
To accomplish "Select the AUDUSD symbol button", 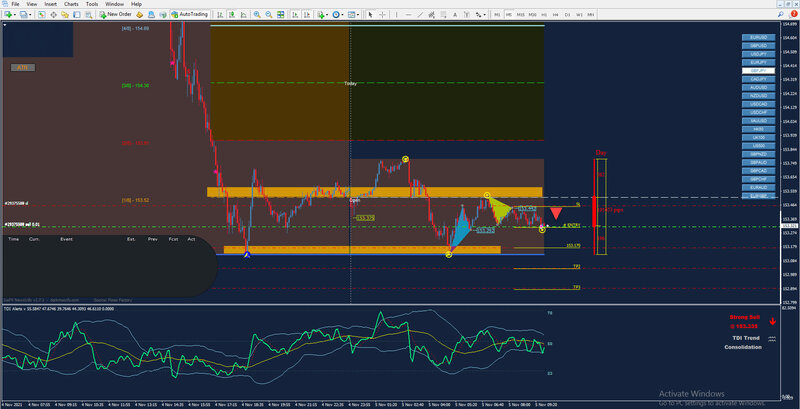I will click(x=759, y=87).
